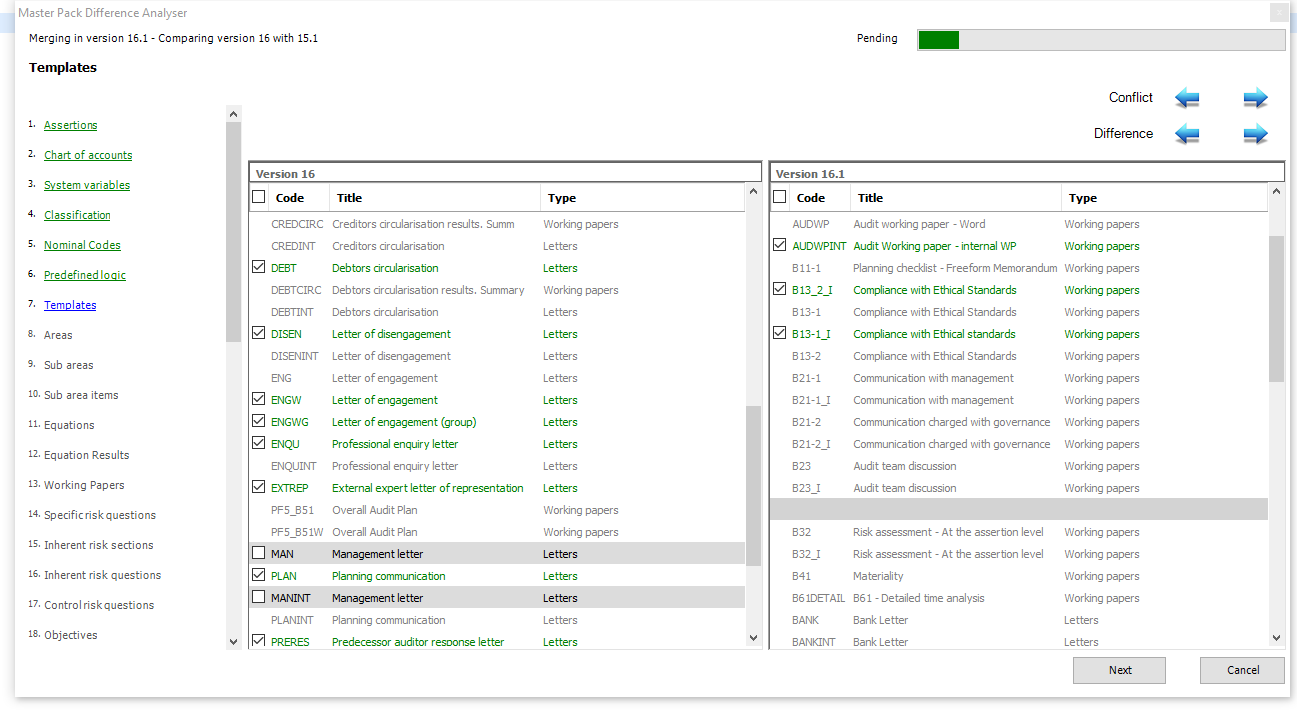Toggle the select-all checkbox in Version 16 header

tap(259, 197)
